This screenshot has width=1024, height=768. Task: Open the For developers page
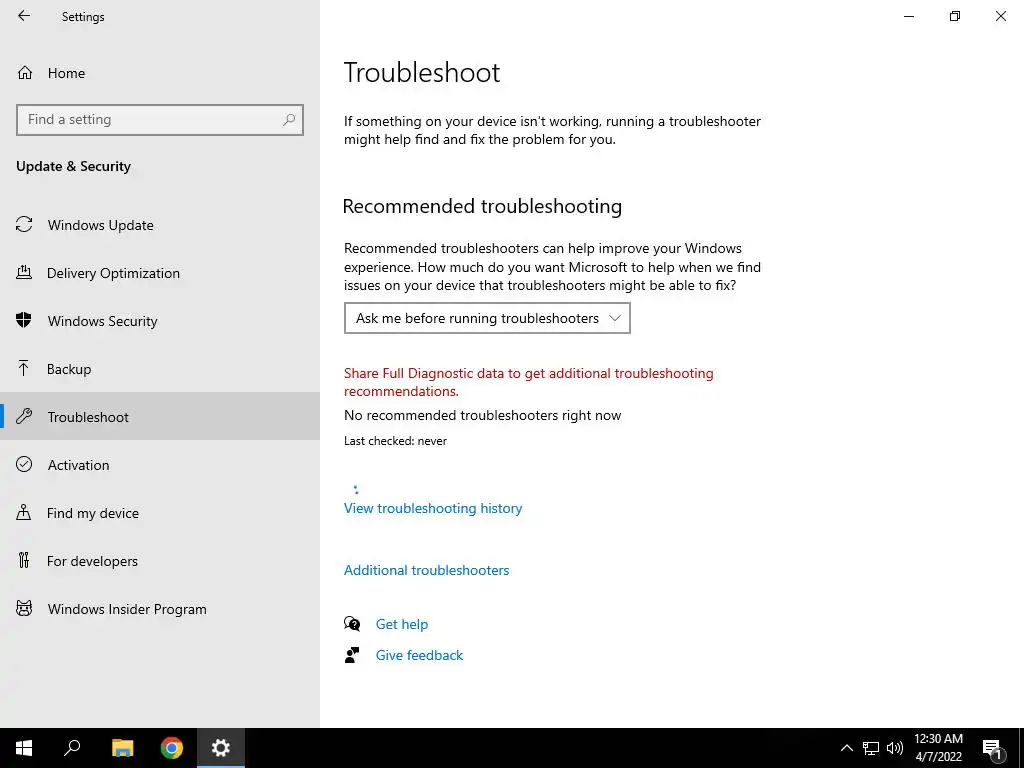click(160, 561)
